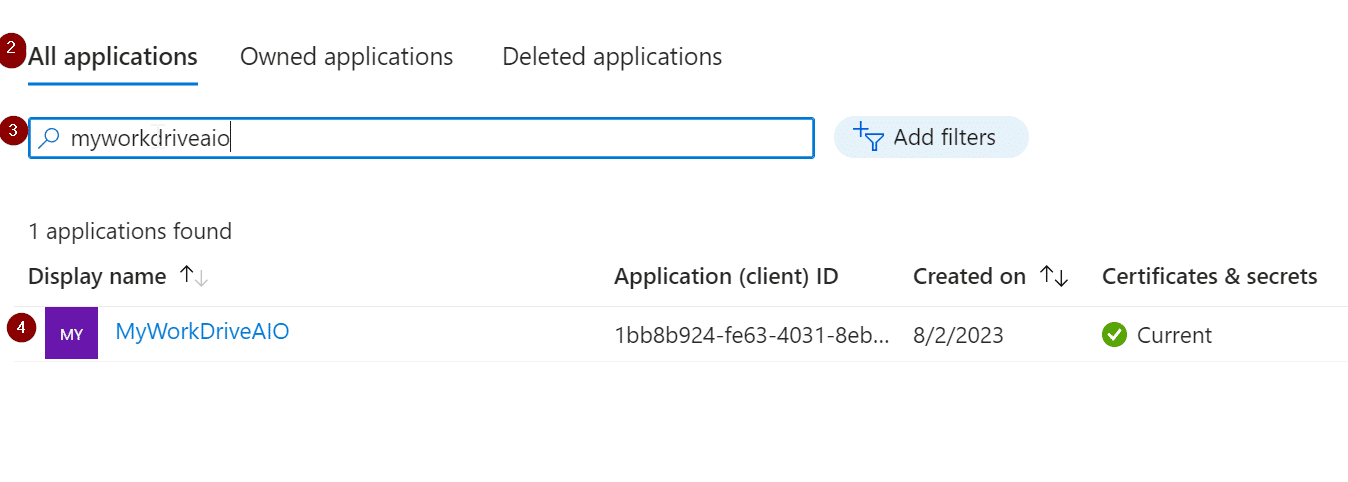Screen dimensions: 1348x482
Task: Go to Deleted applications tab
Action: (612, 57)
